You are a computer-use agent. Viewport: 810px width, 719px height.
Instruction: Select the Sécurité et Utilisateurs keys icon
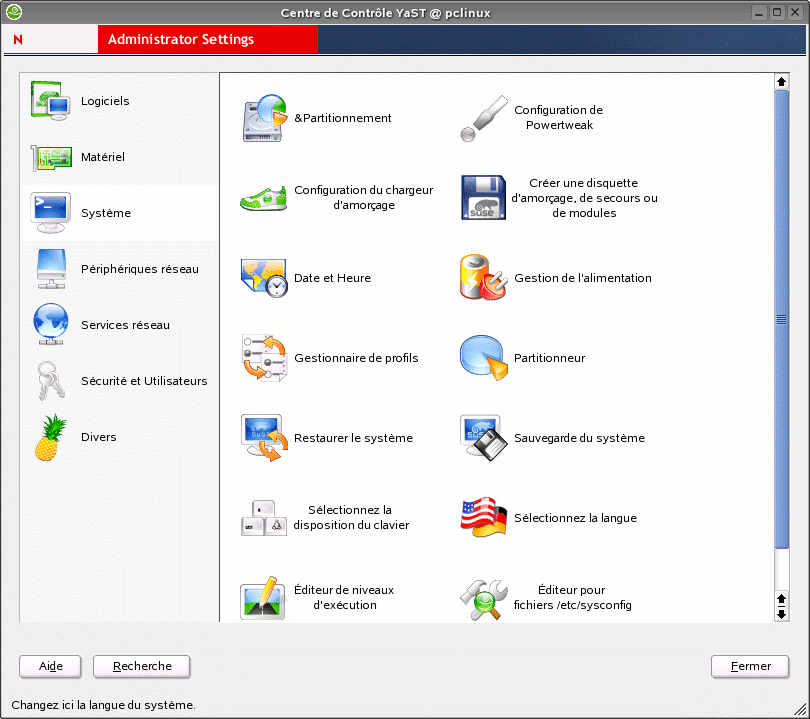pyautogui.click(x=51, y=381)
